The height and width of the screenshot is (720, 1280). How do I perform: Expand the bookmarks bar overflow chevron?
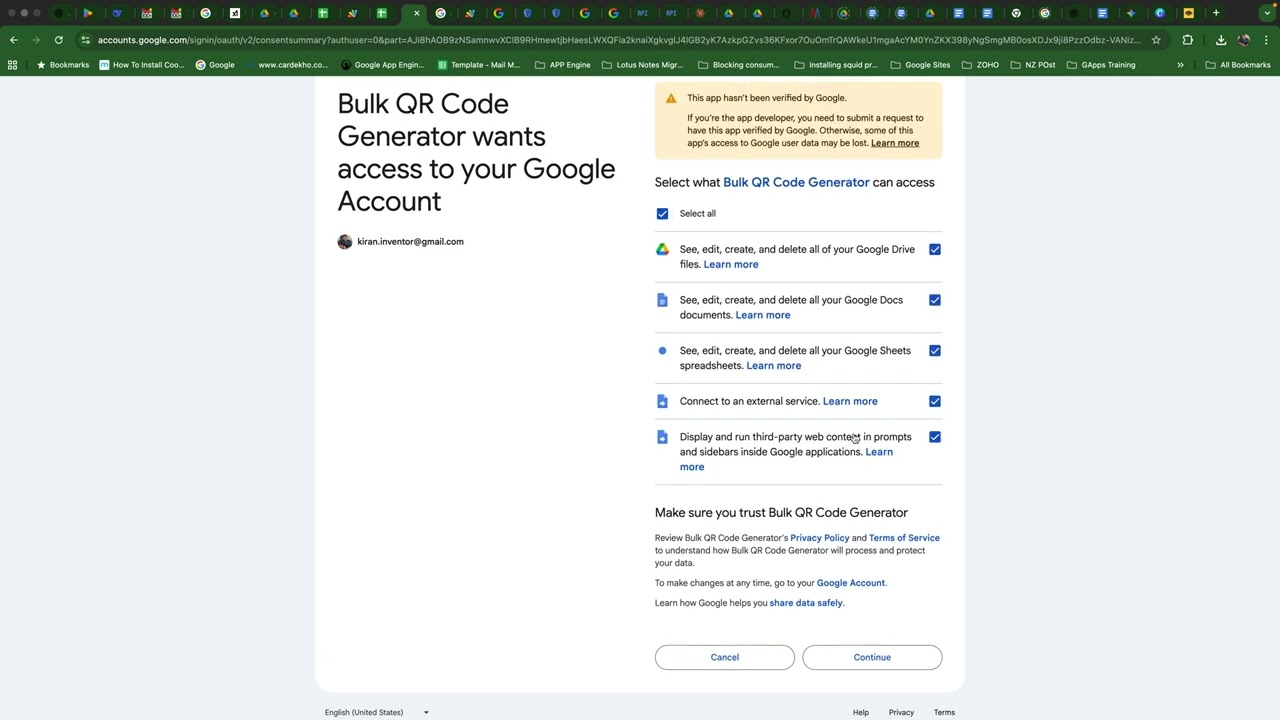coord(1180,65)
